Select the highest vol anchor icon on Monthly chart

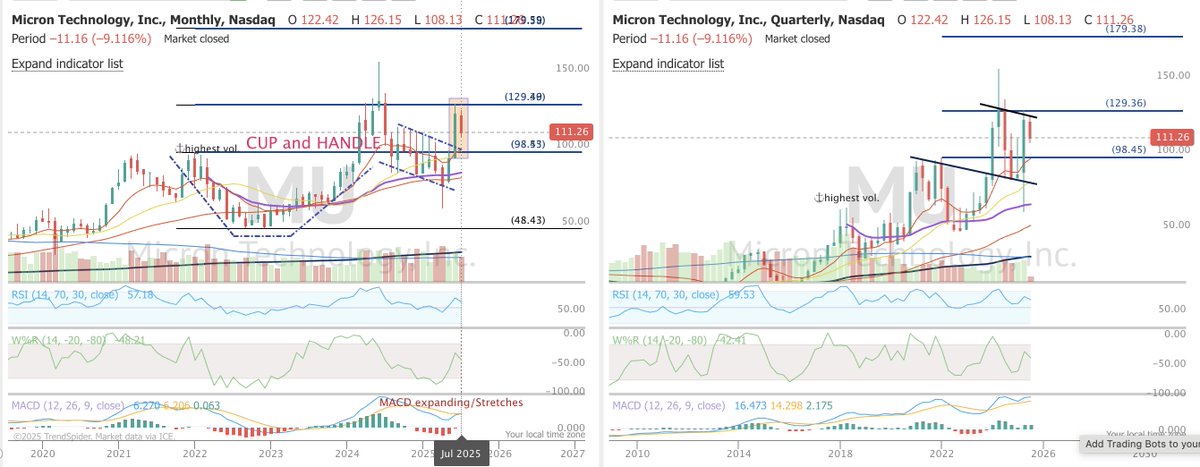pyautogui.click(x=180, y=149)
